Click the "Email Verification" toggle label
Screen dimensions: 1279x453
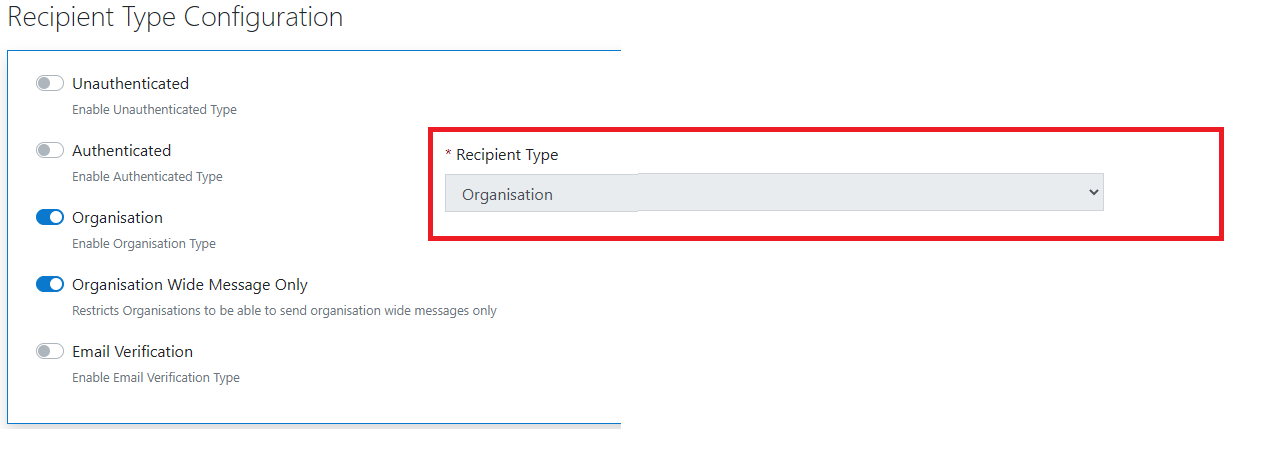[x=132, y=352]
